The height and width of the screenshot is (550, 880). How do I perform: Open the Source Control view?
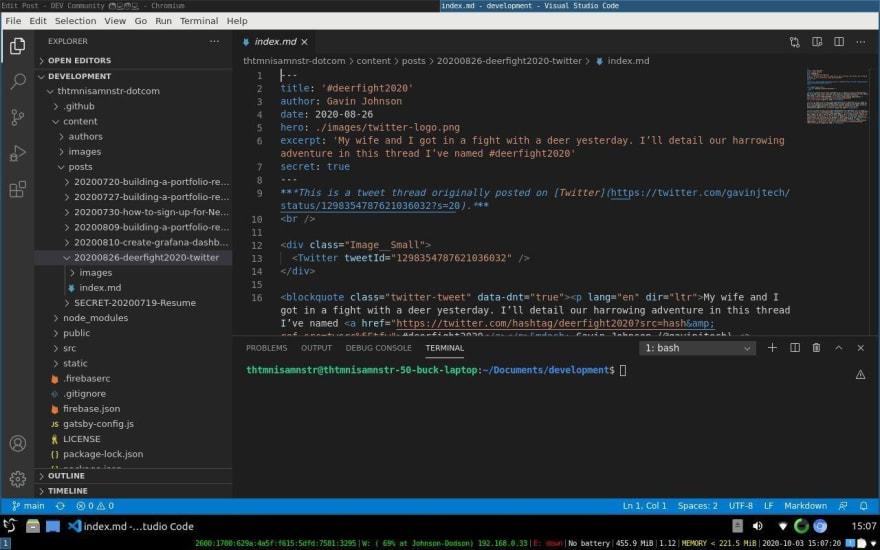coord(17,117)
